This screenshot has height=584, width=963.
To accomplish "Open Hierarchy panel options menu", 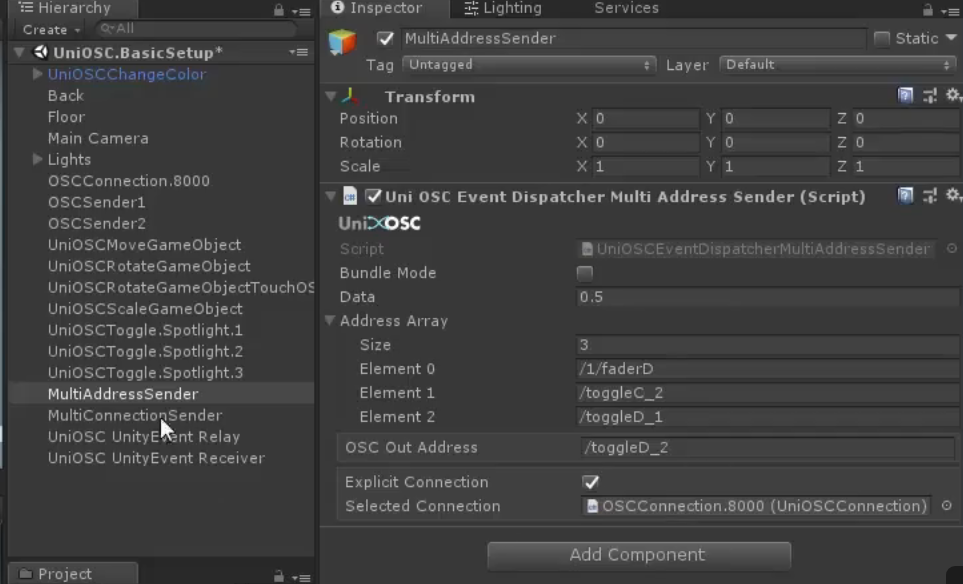I will tap(301, 11).
